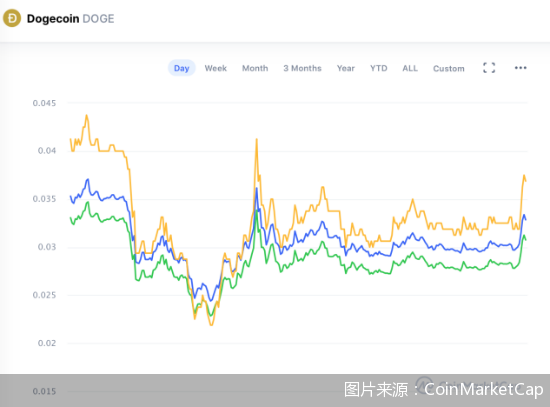550x407 pixels.
Task: Click the blue line's mid-chart spike
Action: point(257,189)
